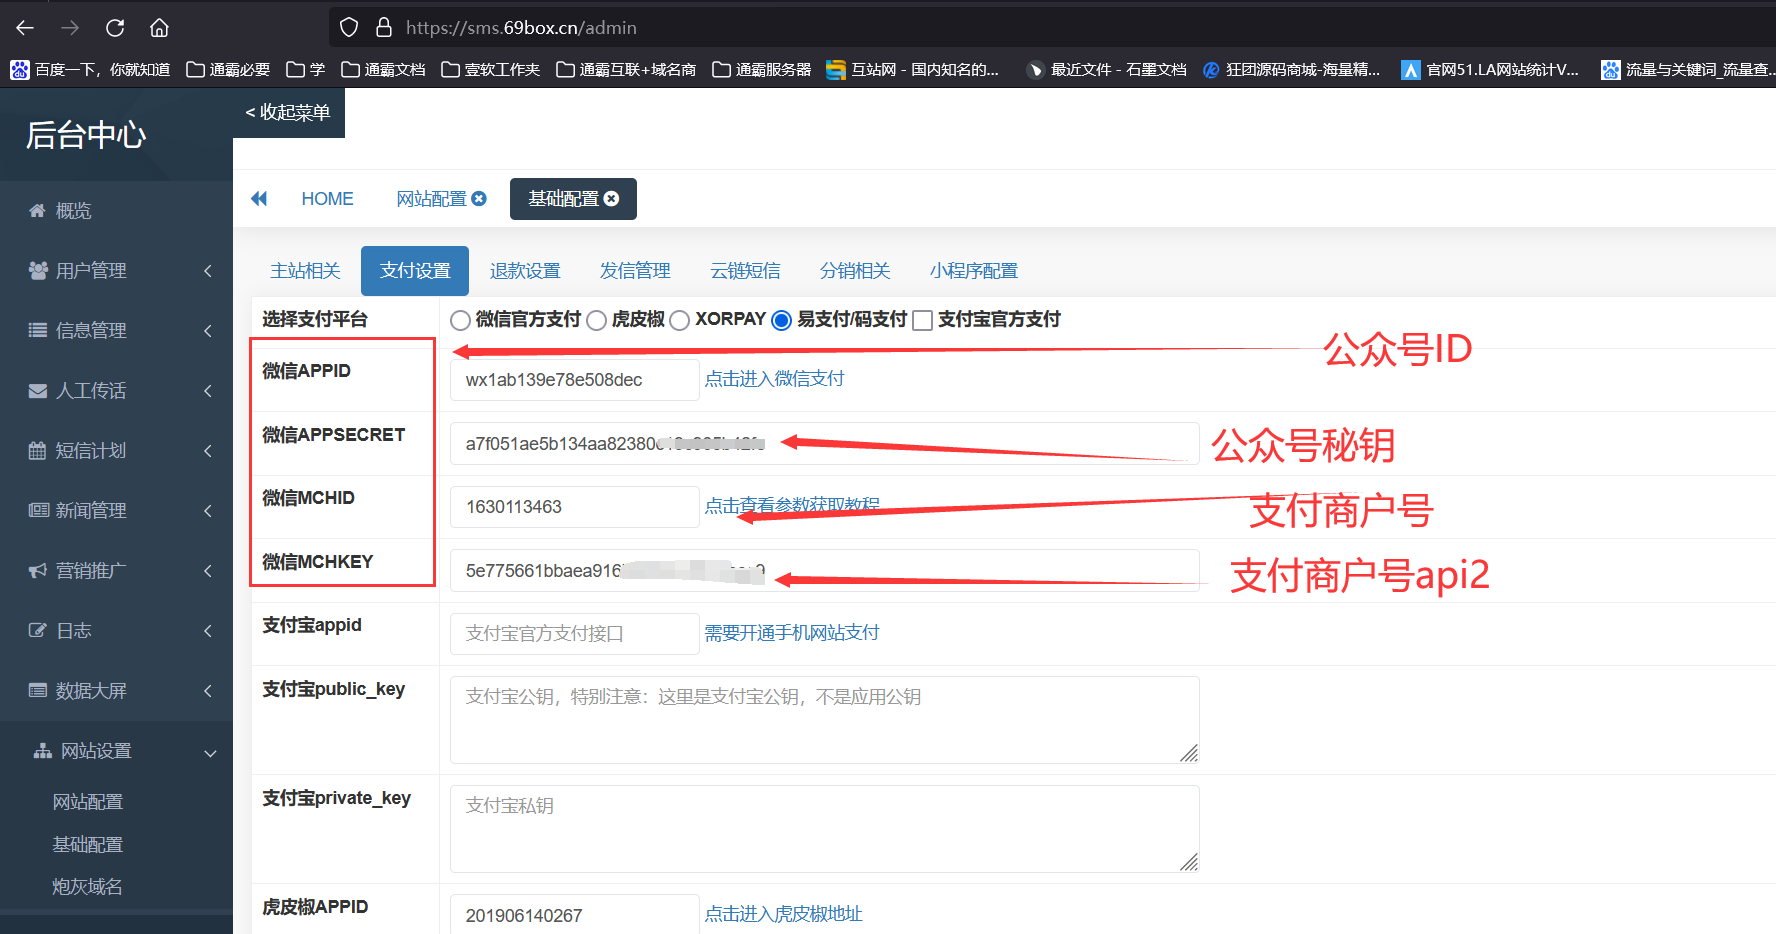Open 日志 via its edit icon
This screenshot has height=934, width=1776.
(x=37, y=630)
